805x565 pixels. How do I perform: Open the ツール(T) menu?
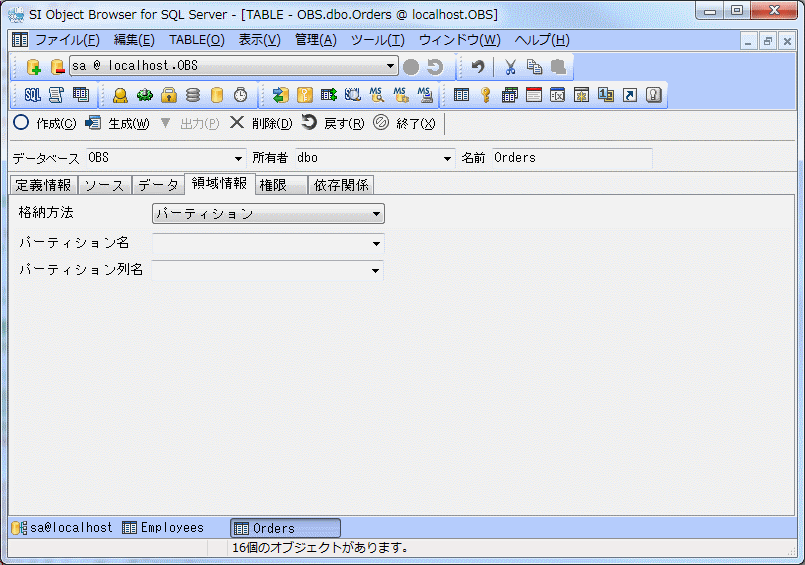tap(377, 40)
